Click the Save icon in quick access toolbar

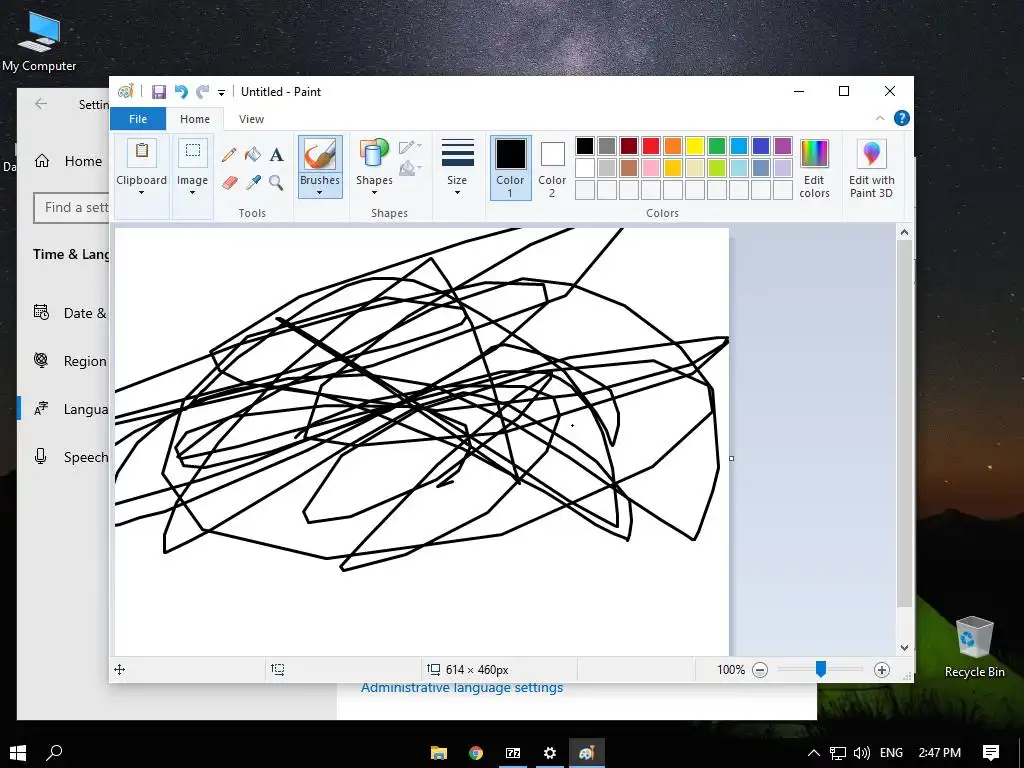[159, 92]
